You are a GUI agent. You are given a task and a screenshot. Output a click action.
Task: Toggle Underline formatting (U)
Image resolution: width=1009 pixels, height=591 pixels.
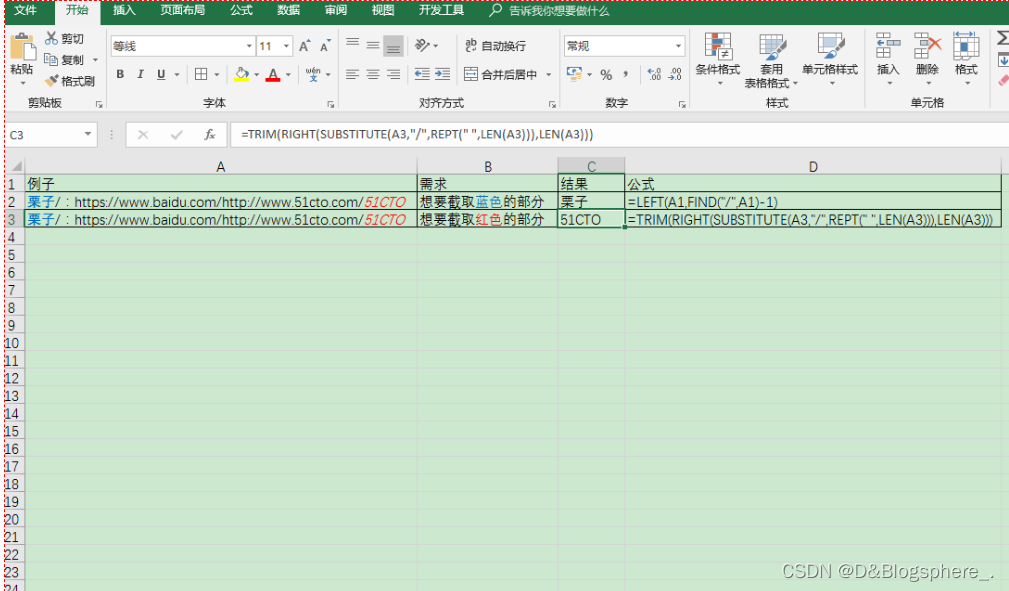161,74
